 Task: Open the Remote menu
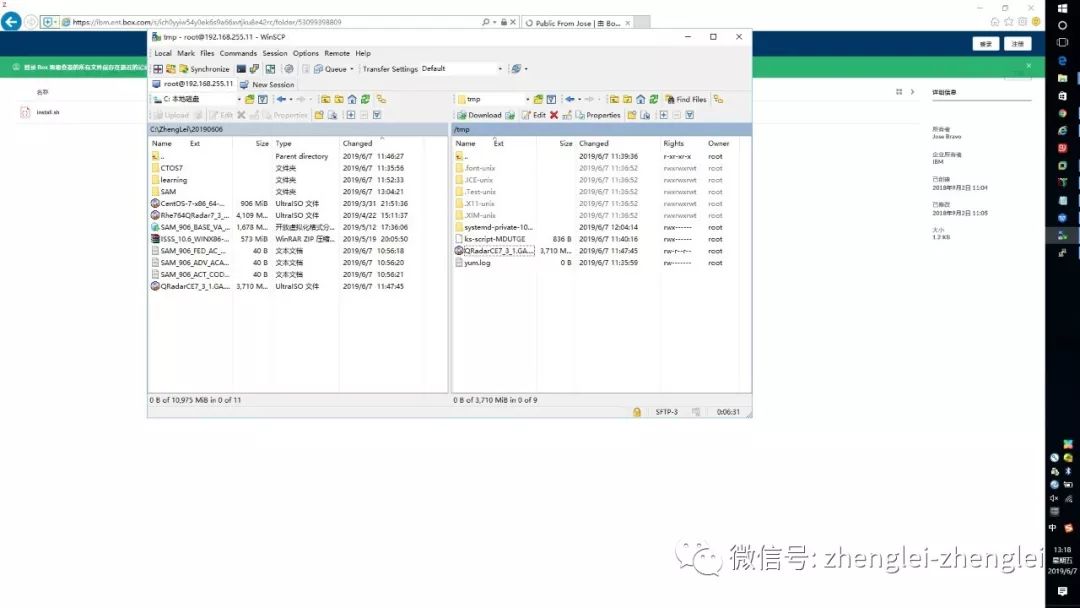tap(337, 53)
